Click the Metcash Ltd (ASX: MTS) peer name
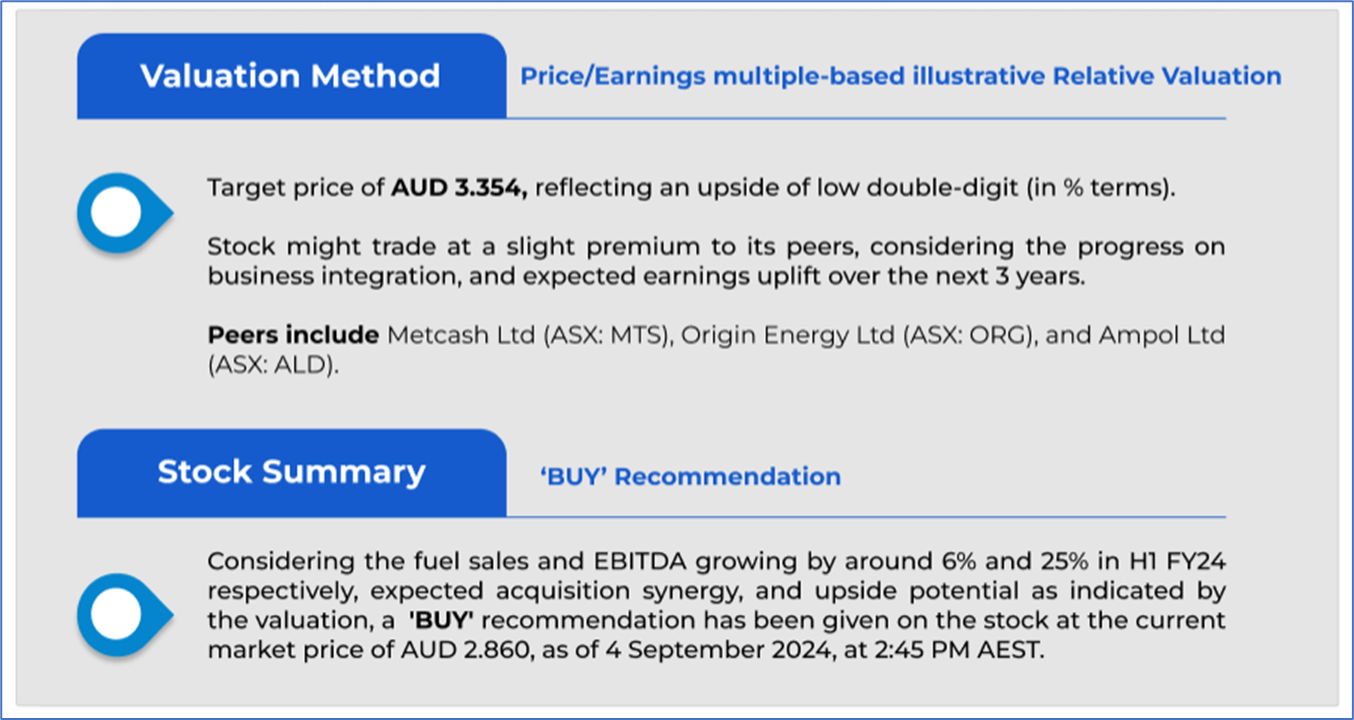1354x720 pixels. 527,335
